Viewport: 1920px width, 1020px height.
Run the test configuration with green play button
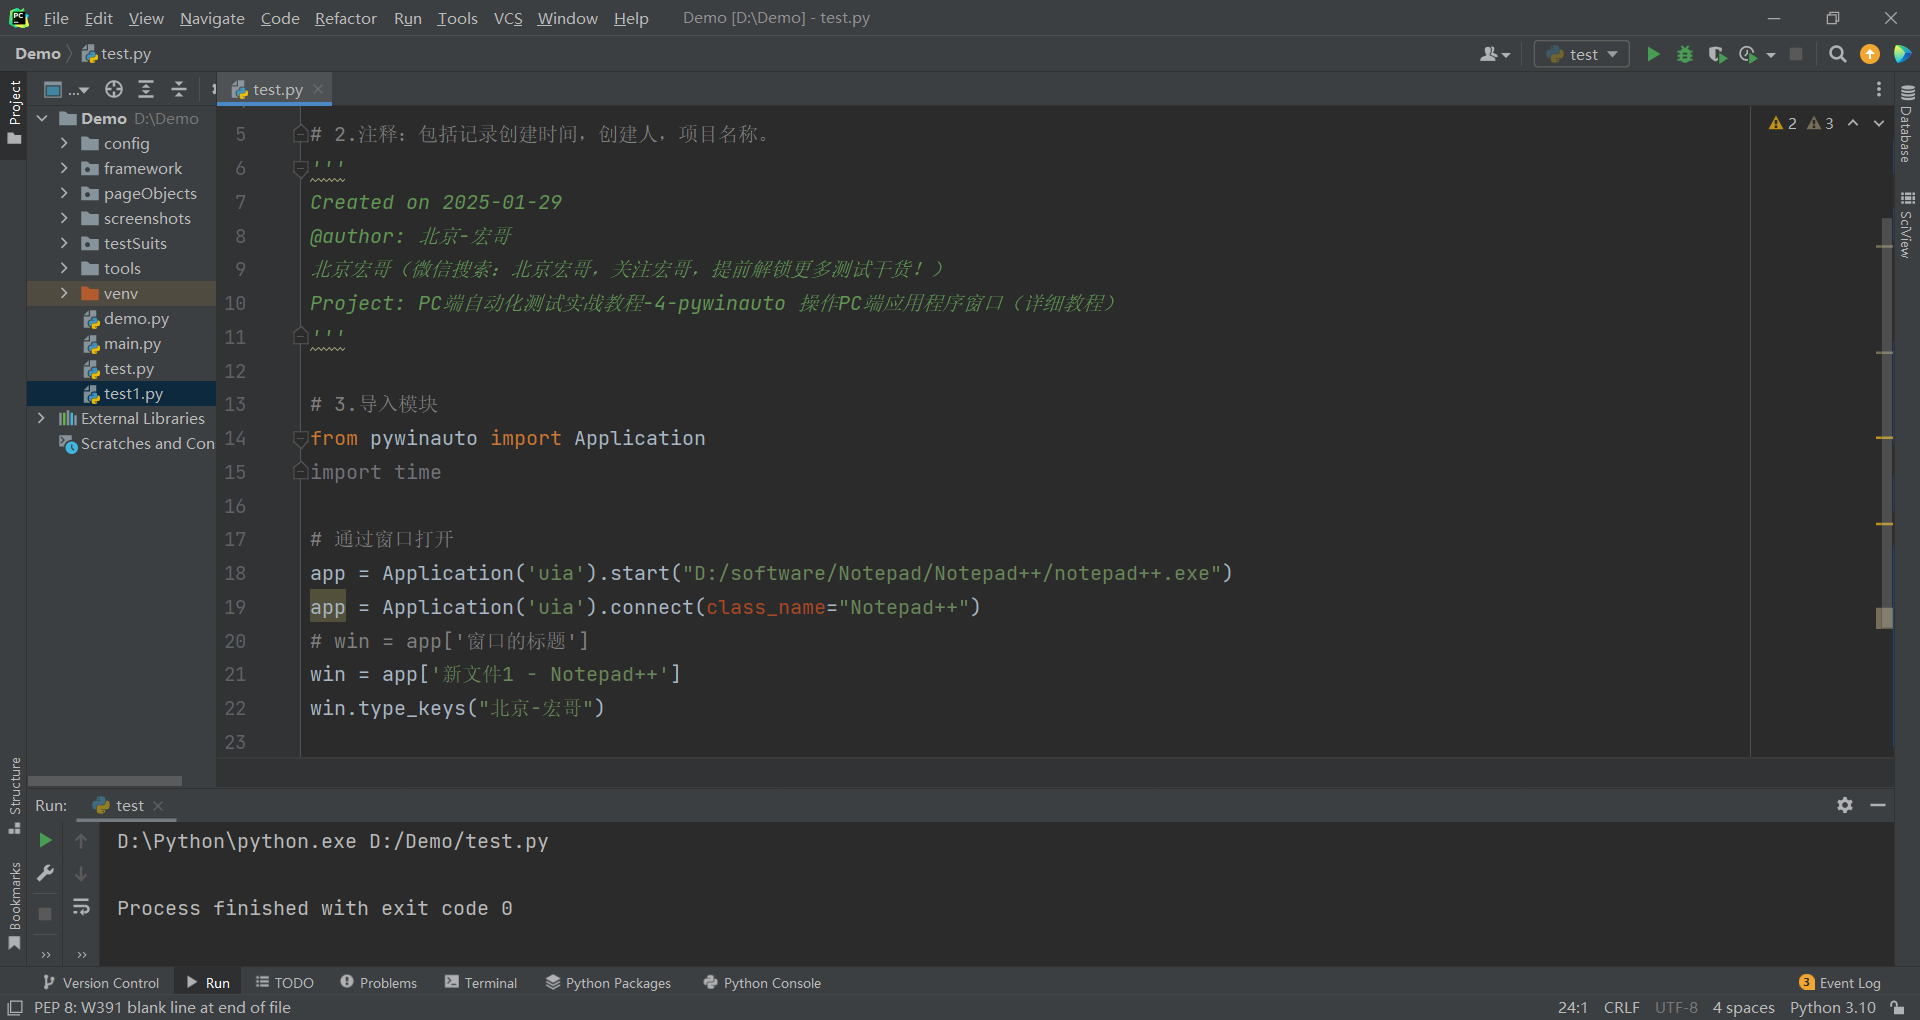pos(1653,54)
